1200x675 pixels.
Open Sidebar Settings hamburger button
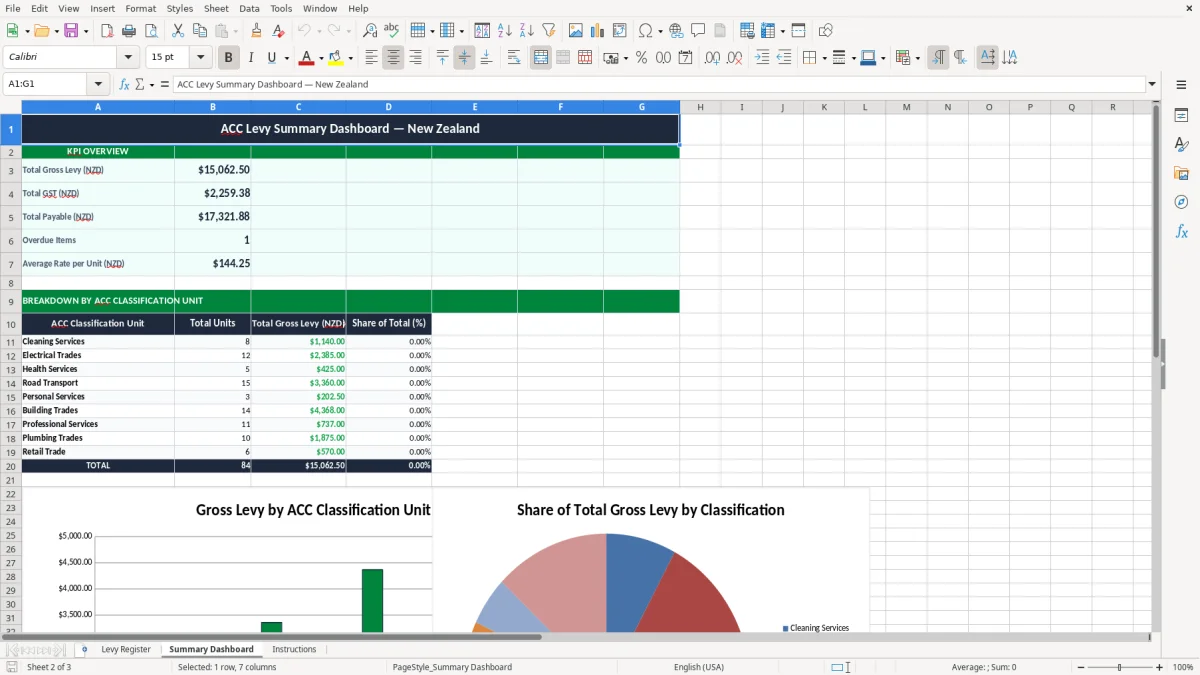pyautogui.click(x=1181, y=85)
